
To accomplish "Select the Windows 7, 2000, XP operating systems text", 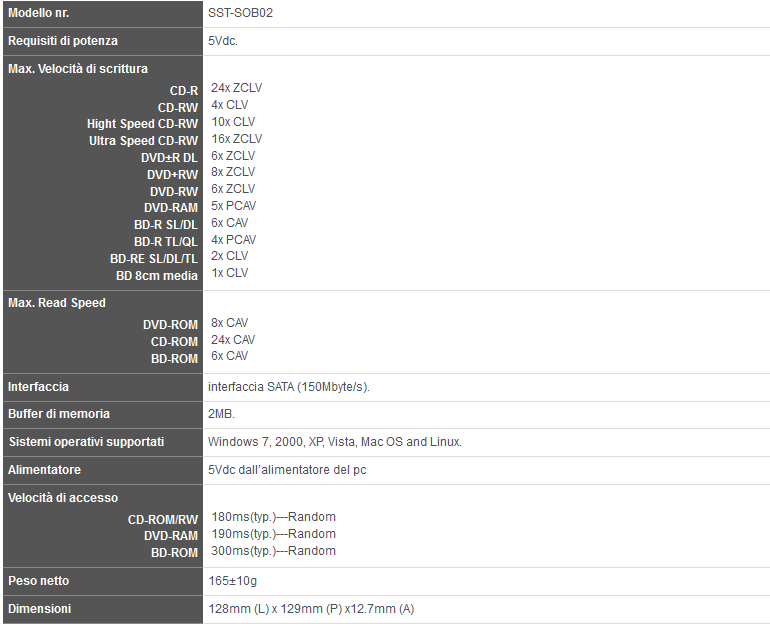I will pos(335,442).
